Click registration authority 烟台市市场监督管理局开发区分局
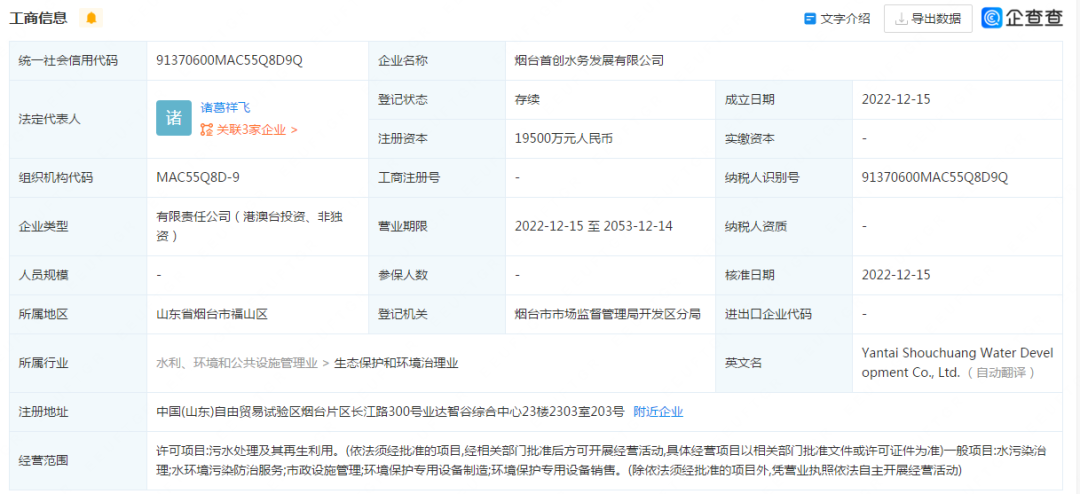The width and height of the screenshot is (1080, 494). tap(608, 314)
